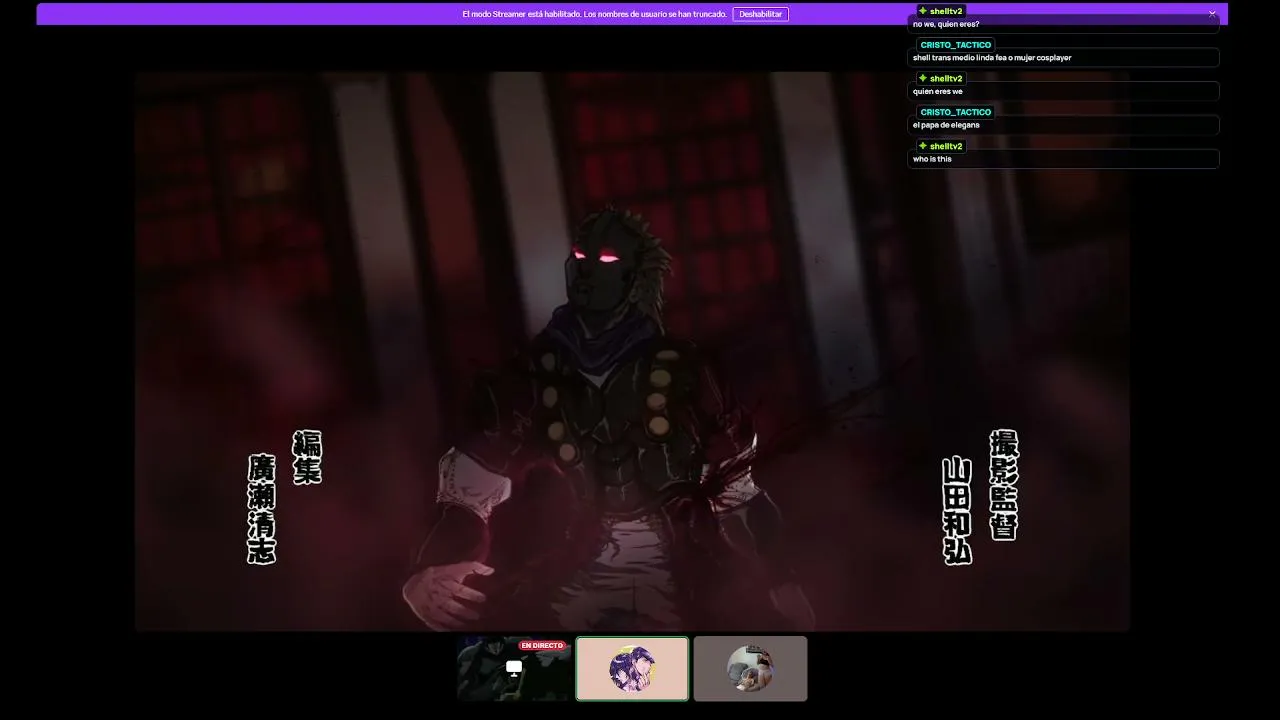Open the live stream thumbnail marked EN DIRECTO
Screen dimensions: 1280x720
pyautogui.click(x=514, y=668)
